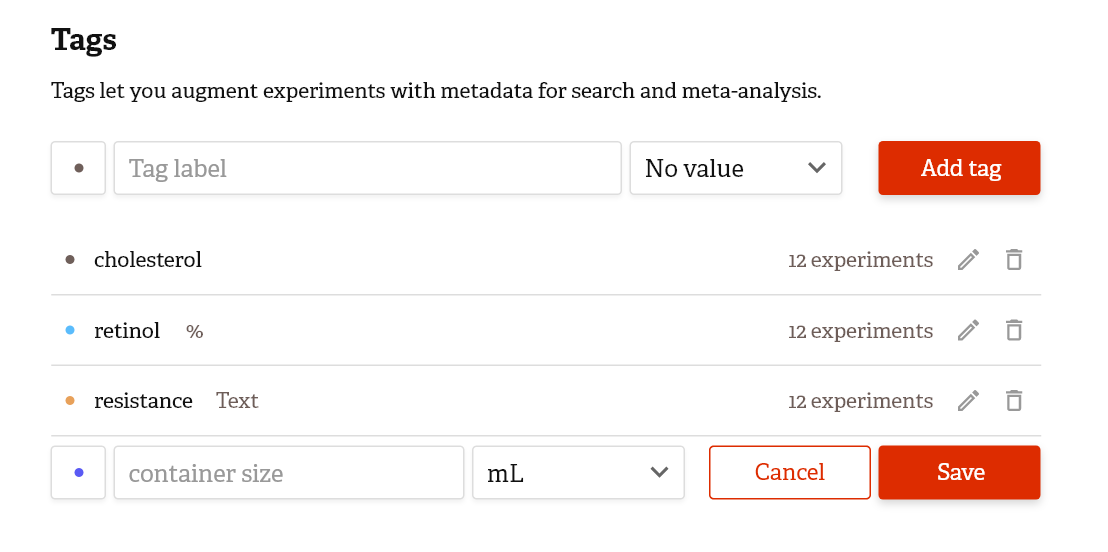Edit the cholesterol tag with pencil icon
The image size is (1108, 552).
pyautogui.click(x=967, y=260)
